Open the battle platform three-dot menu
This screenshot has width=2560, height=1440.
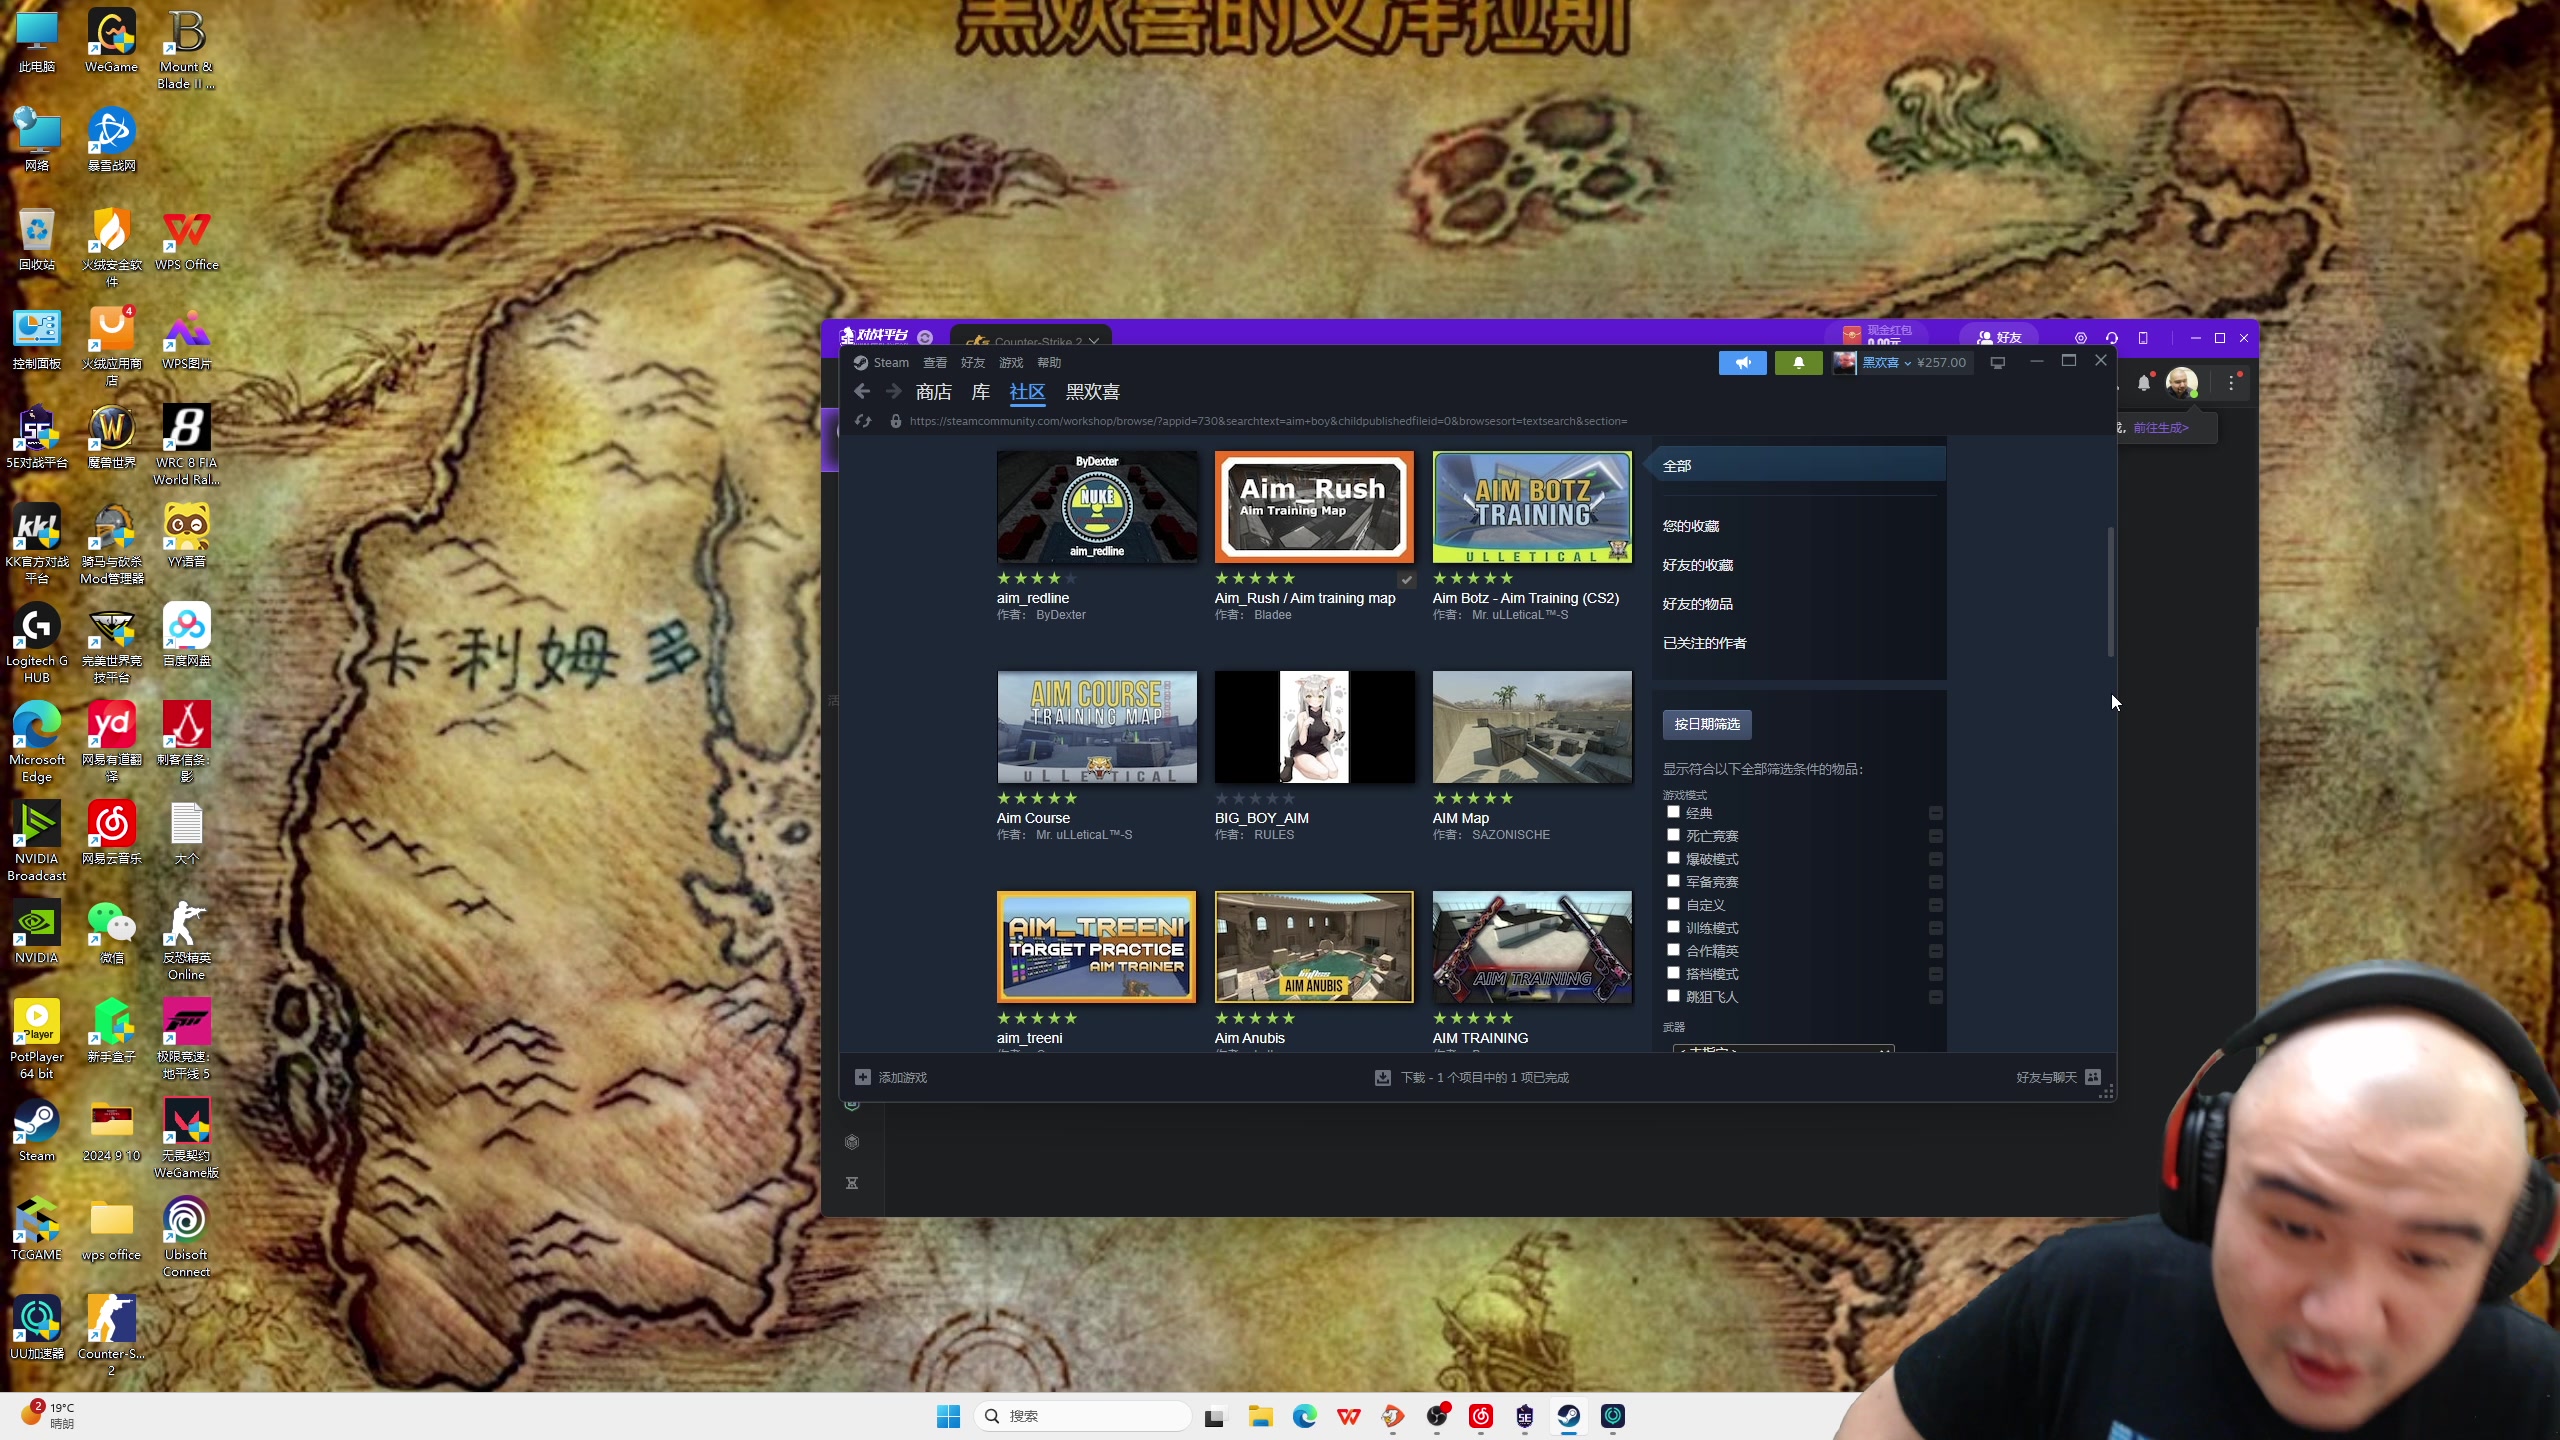point(2231,382)
